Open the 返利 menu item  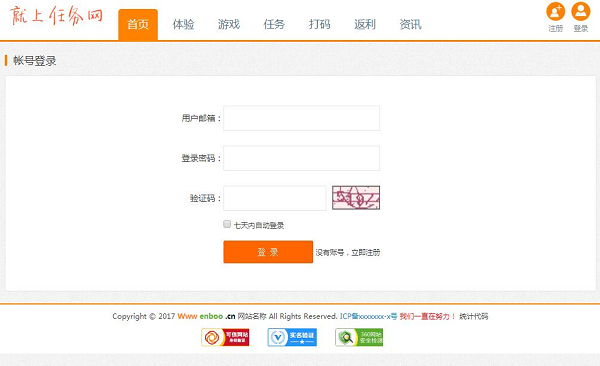tap(365, 25)
